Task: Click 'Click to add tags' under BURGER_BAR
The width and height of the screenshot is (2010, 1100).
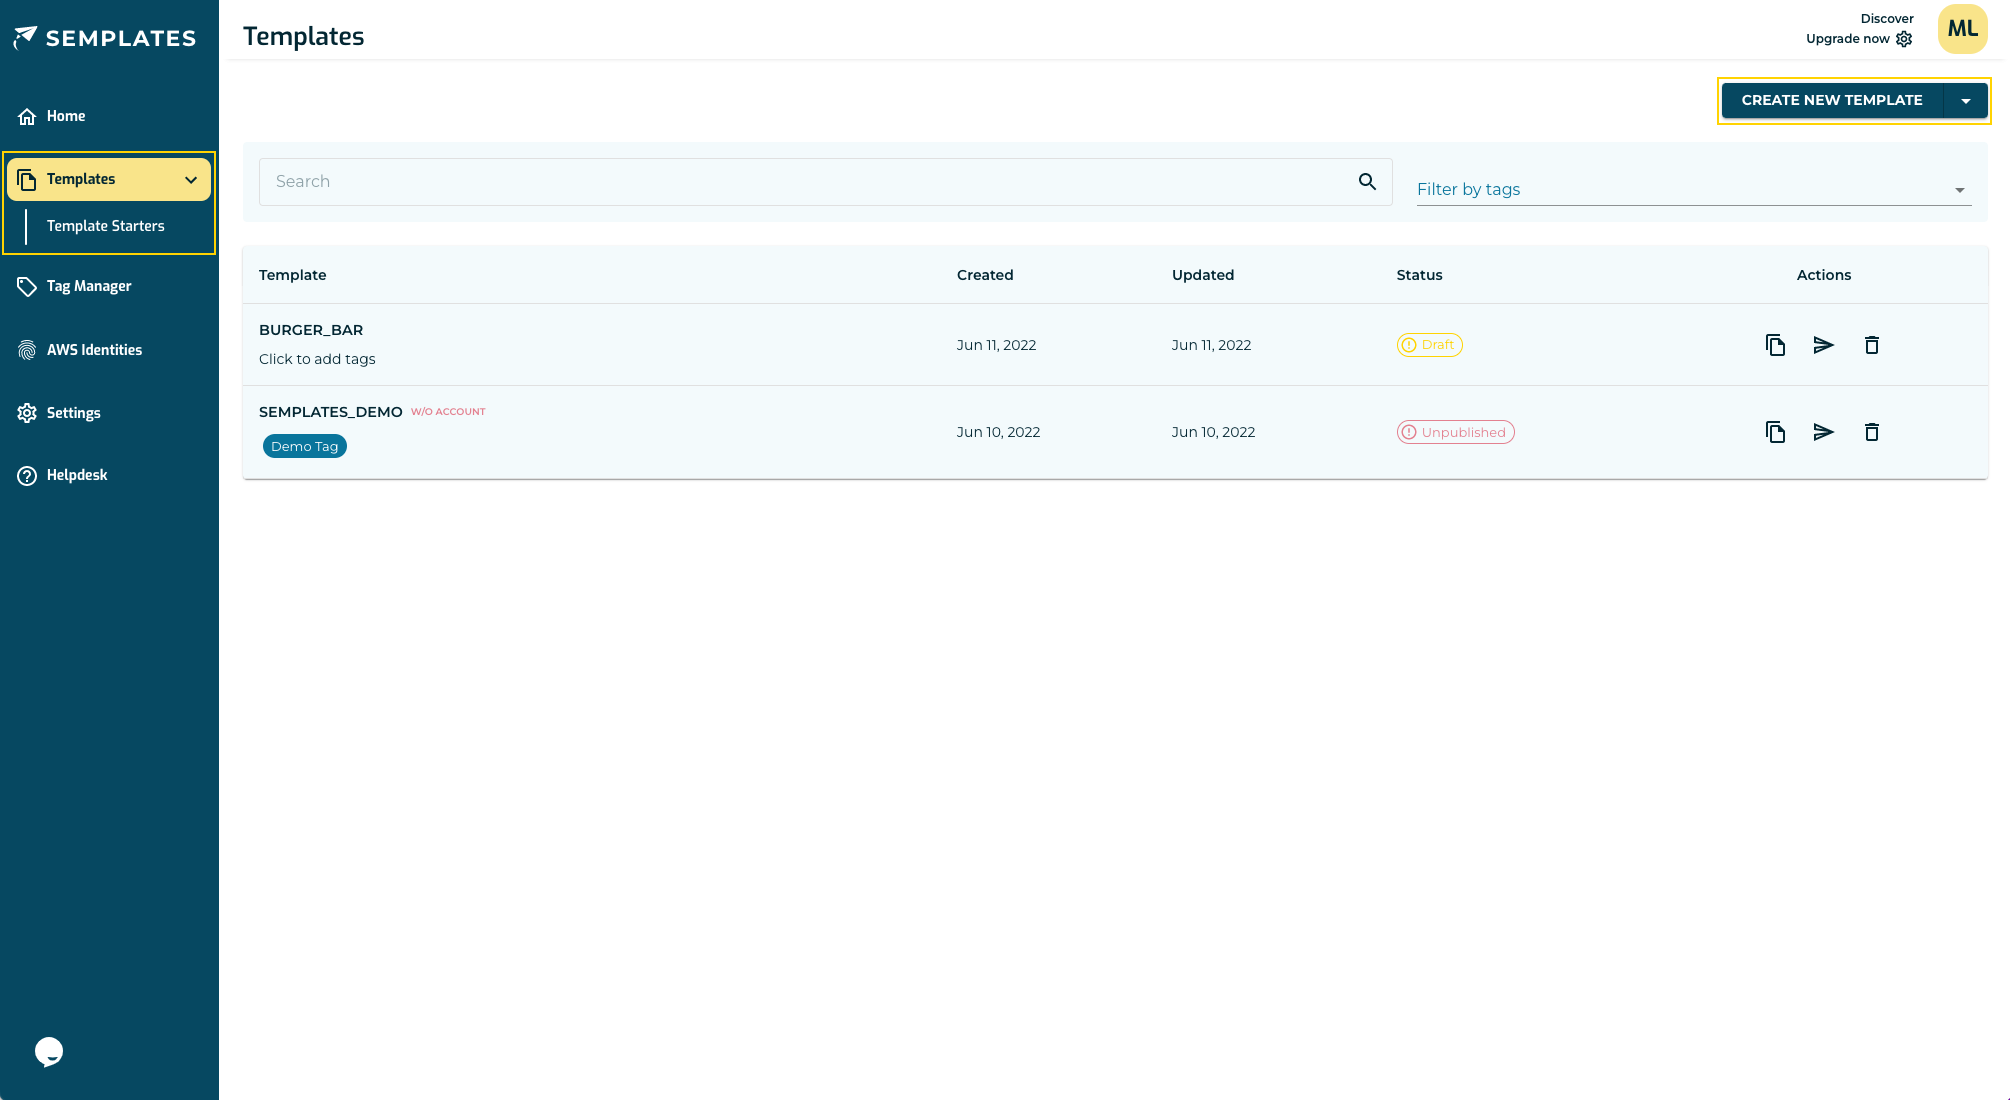Action: pos(317,359)
